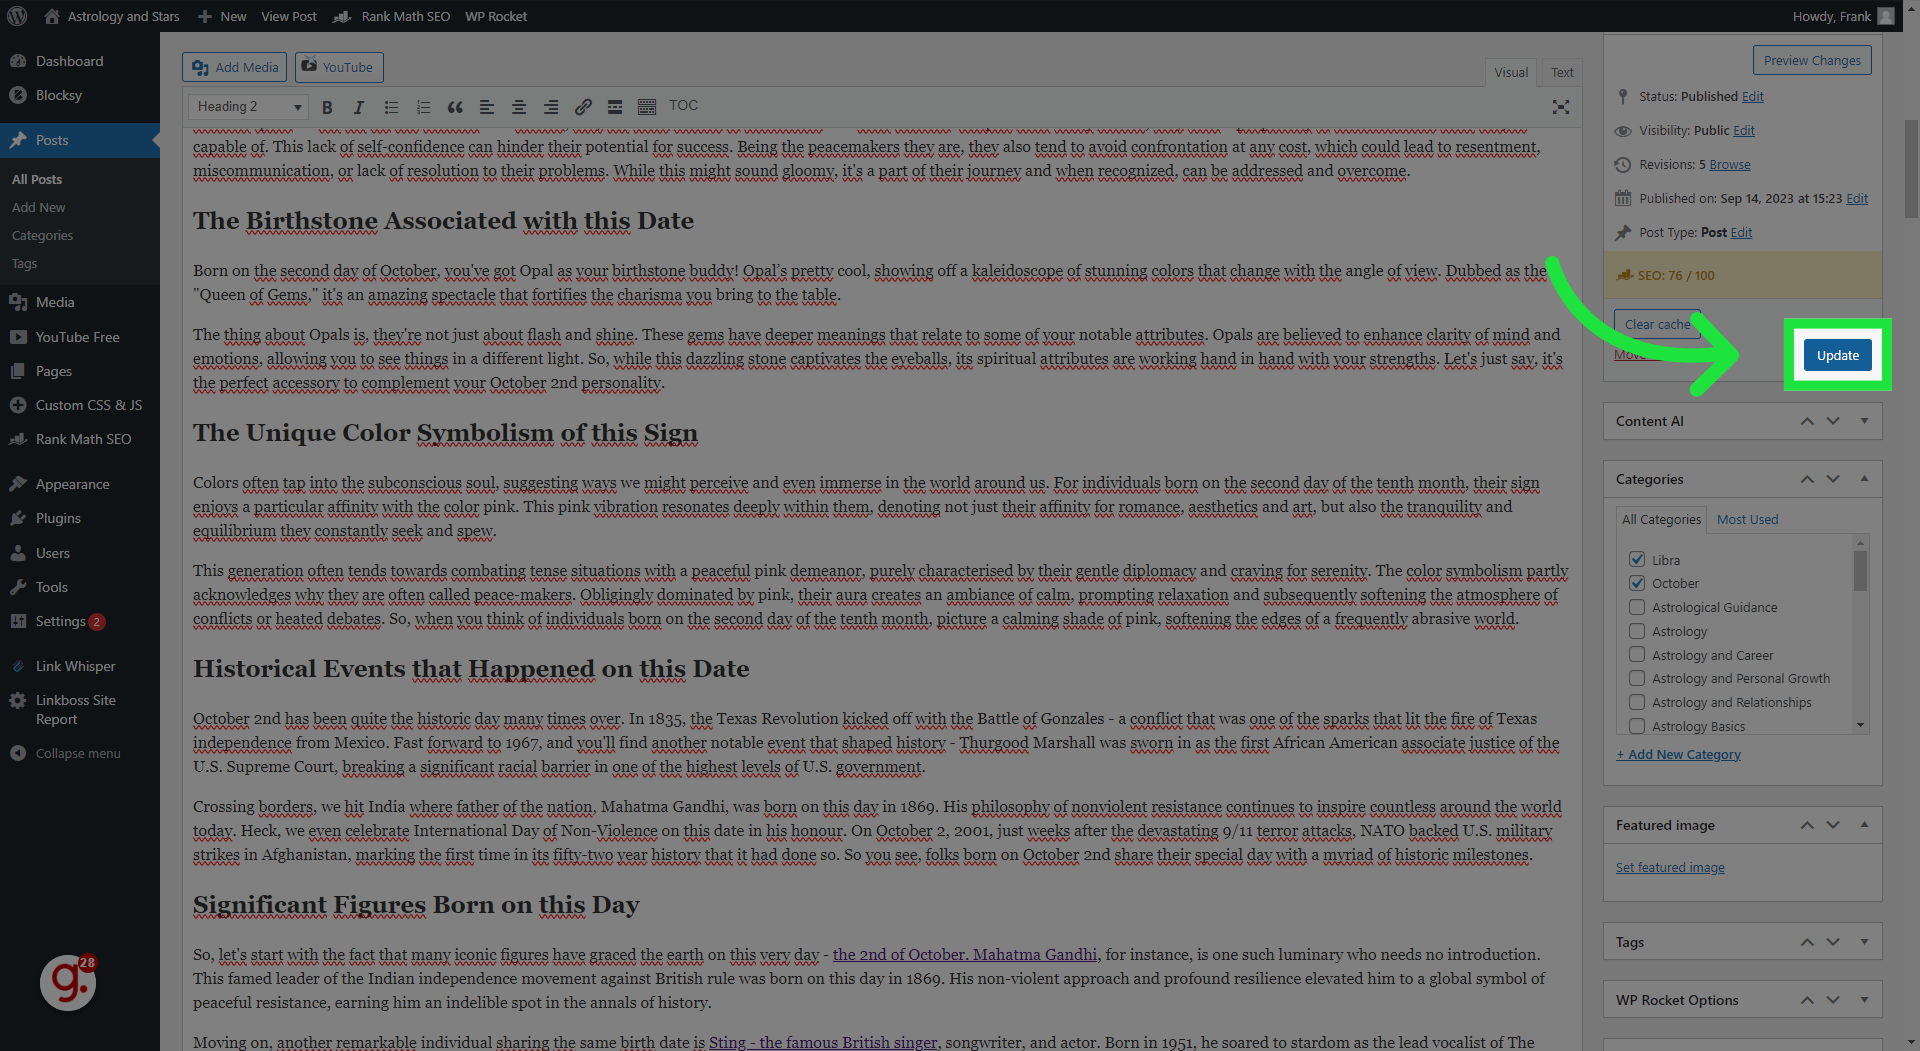Open YouTube Free menu item

(77, 337)
